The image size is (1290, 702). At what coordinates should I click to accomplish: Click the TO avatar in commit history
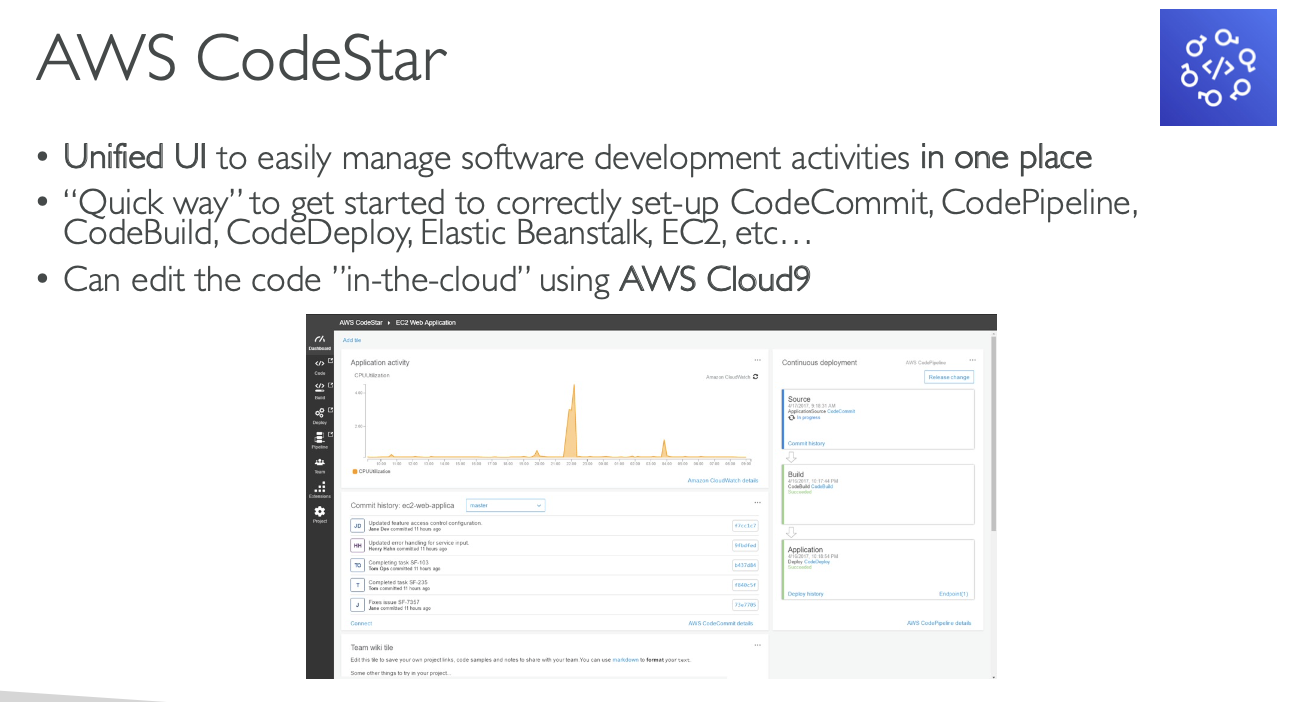pos(357,565)
